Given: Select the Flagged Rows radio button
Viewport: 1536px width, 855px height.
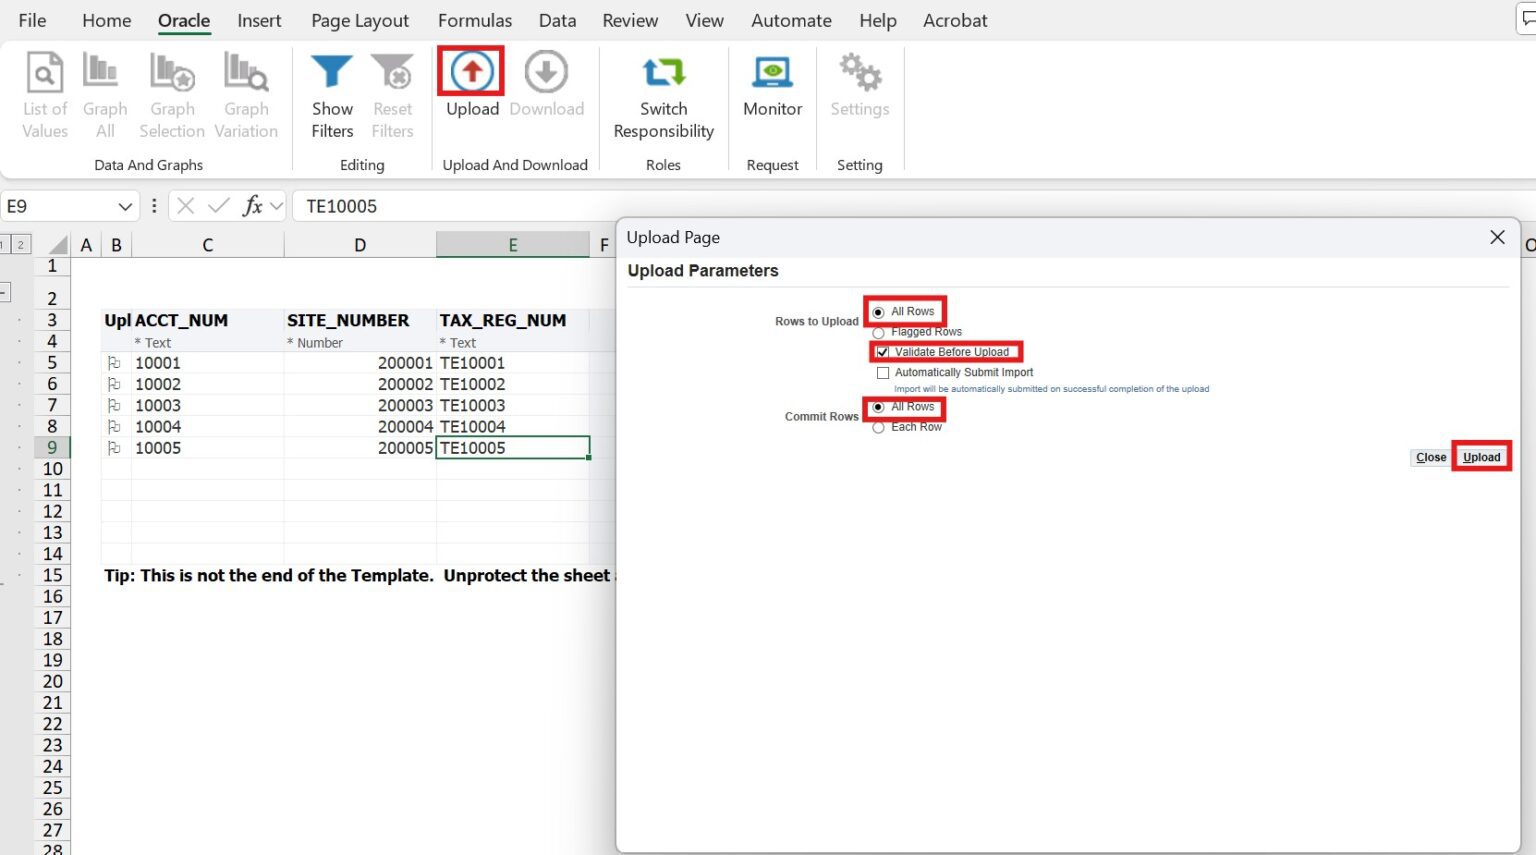Looking at the screenshot, I should [x=878, y=331].
